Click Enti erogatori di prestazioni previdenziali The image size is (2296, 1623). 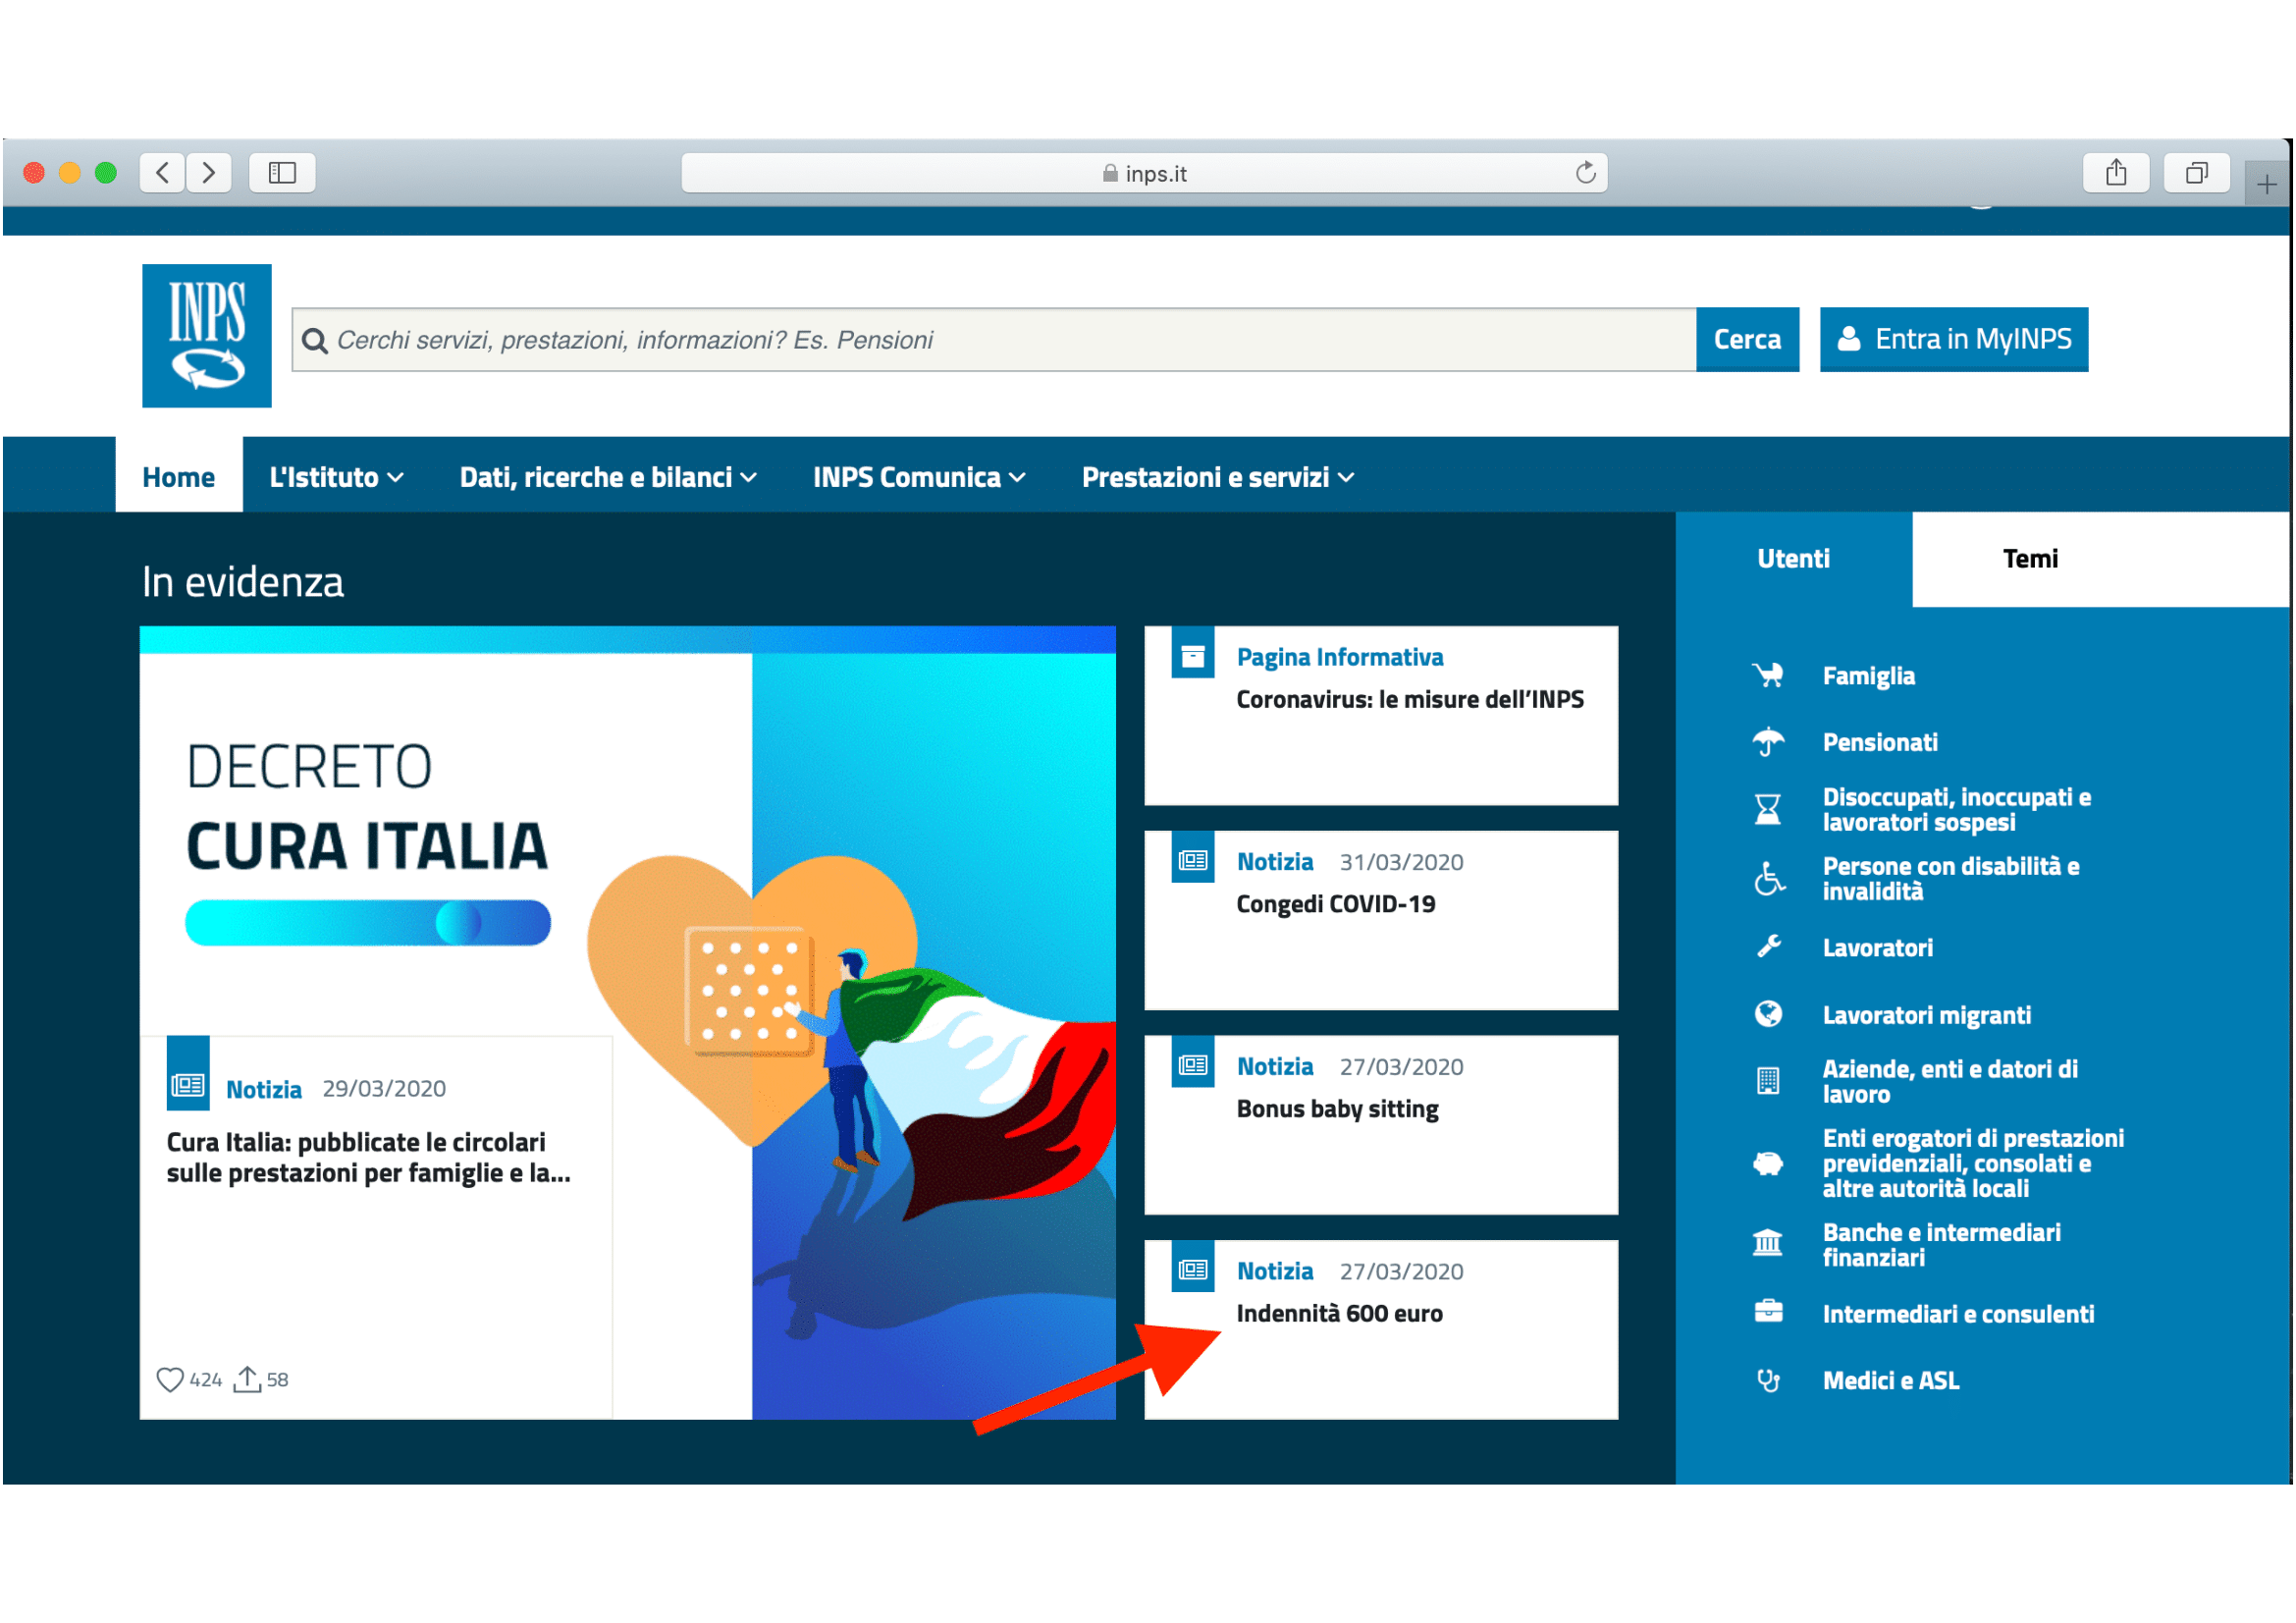[x=1972, y=1165]
